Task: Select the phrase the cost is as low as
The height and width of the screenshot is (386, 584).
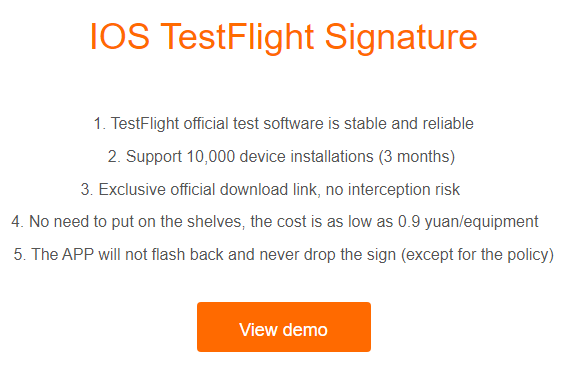Action: [x=322, y=222]
